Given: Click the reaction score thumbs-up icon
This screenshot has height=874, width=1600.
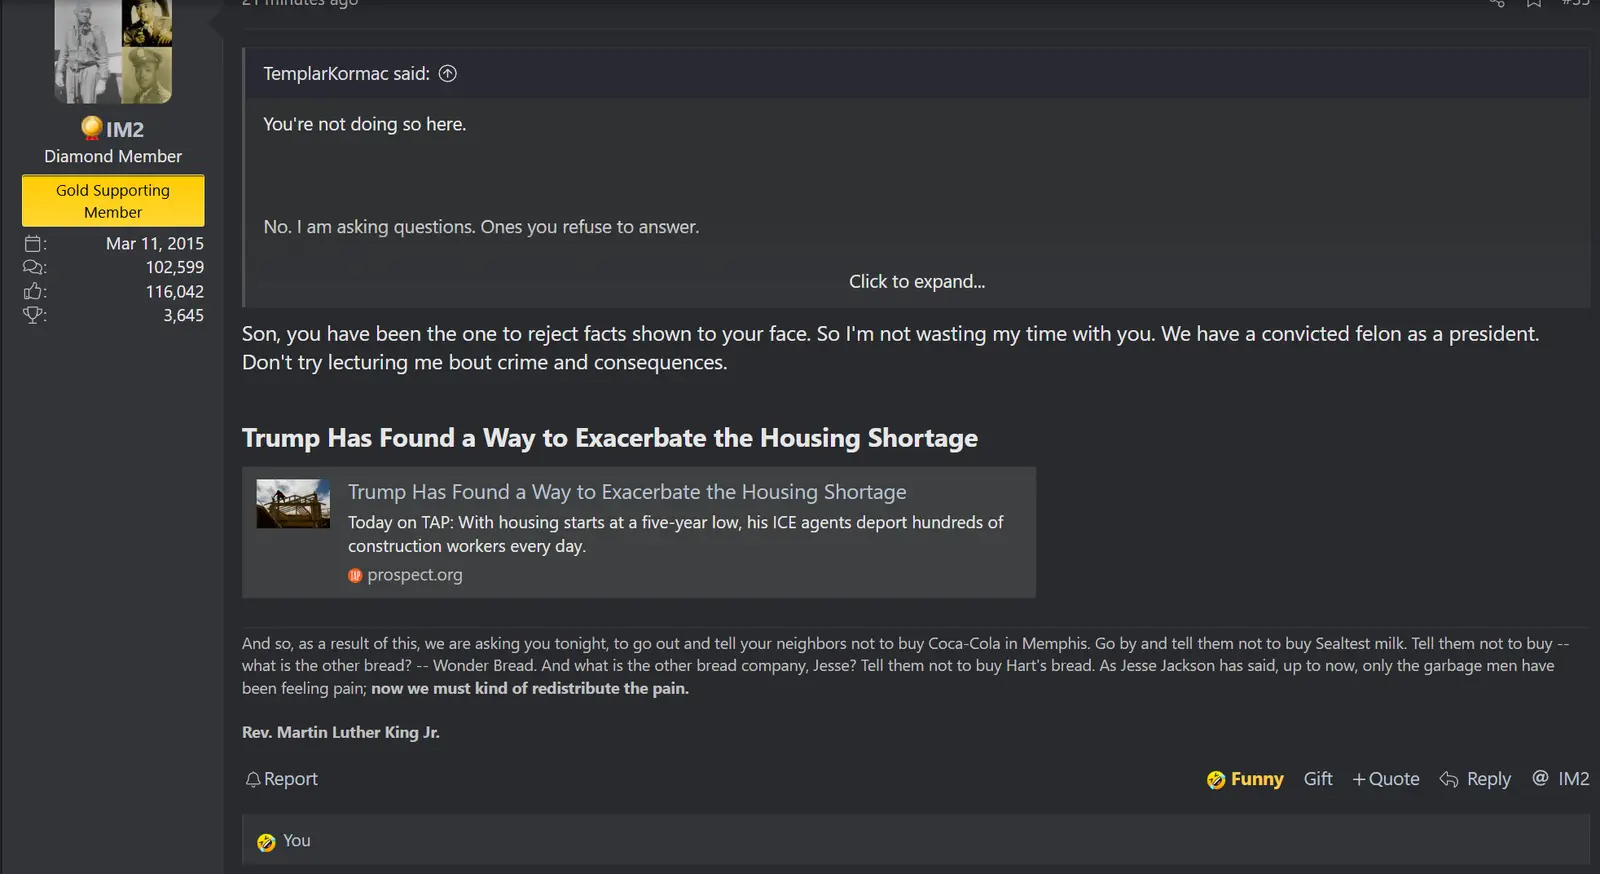Looking at the screenshot, I should point(34,291).
